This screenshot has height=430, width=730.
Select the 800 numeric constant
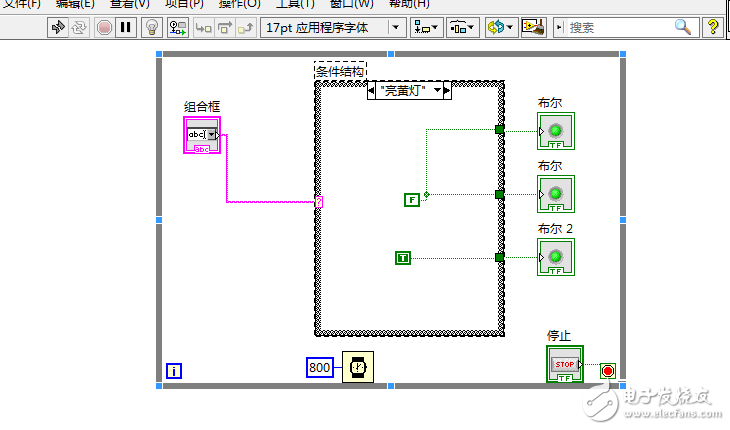pyautogui.click(x=320, y=367)
